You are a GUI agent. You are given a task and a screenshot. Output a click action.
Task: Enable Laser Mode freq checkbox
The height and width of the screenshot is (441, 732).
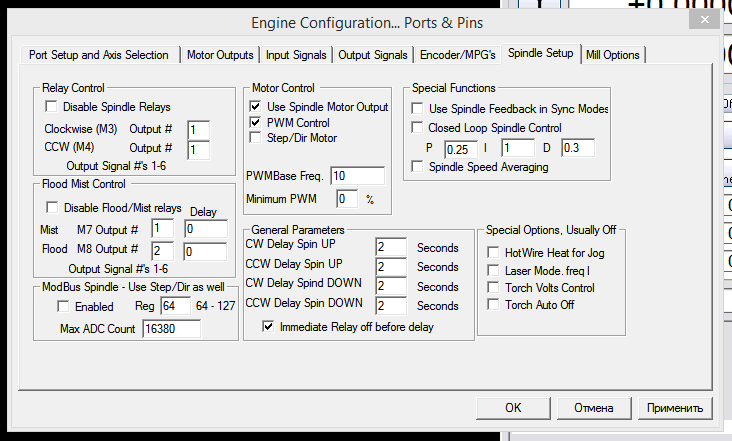(x=493, y=271)
